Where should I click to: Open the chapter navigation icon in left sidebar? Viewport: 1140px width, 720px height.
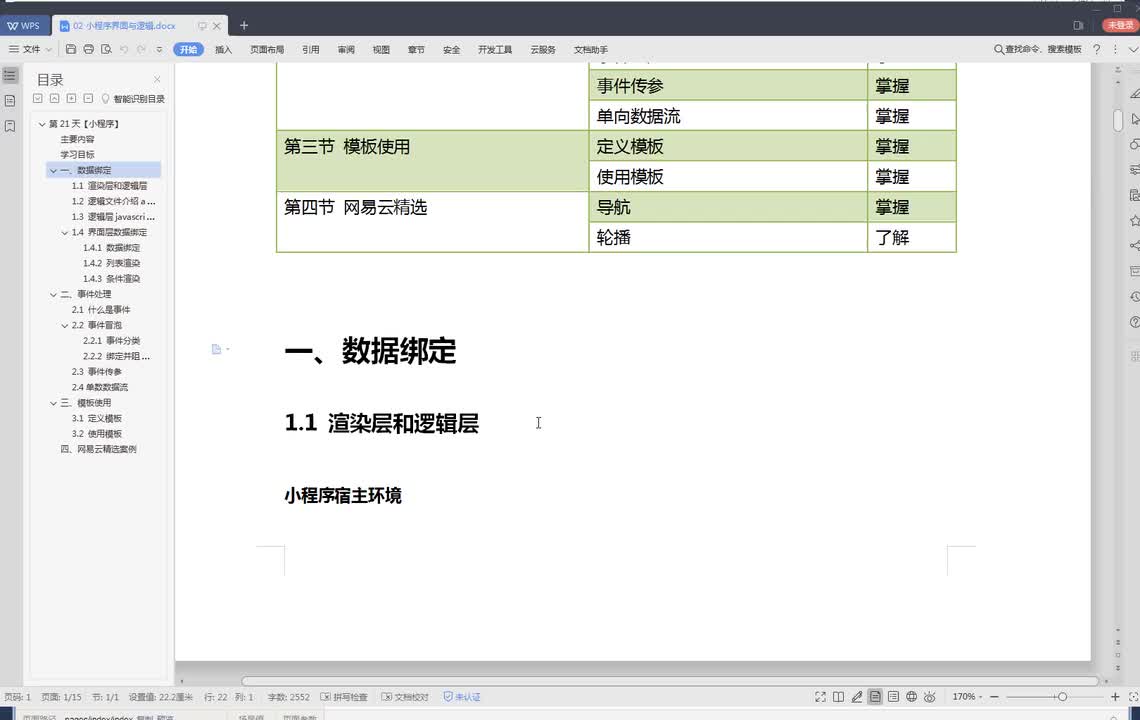[10, 100]
